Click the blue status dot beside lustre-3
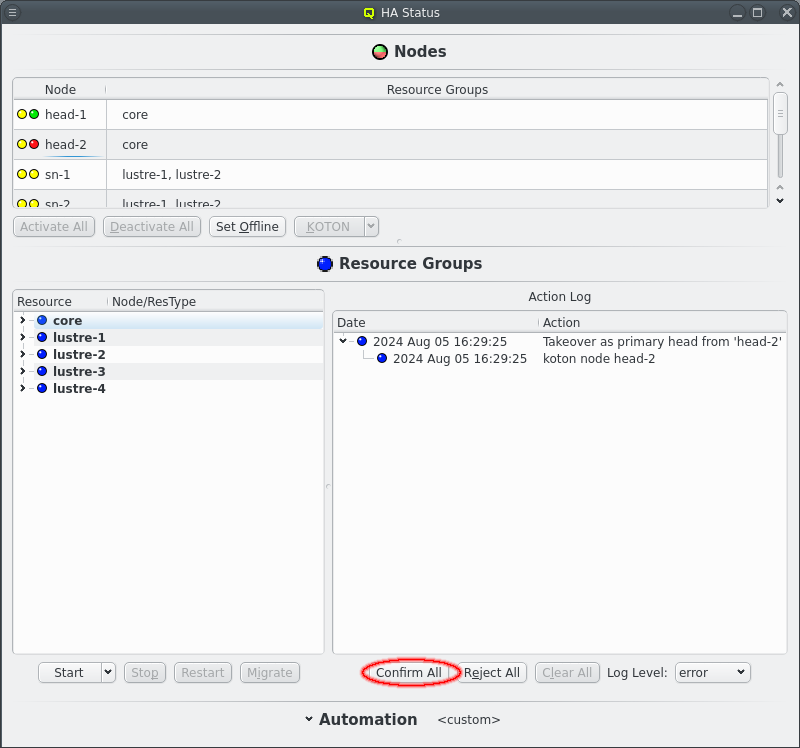800x748 pixels. pyautogui.click(x=42, y=371)
